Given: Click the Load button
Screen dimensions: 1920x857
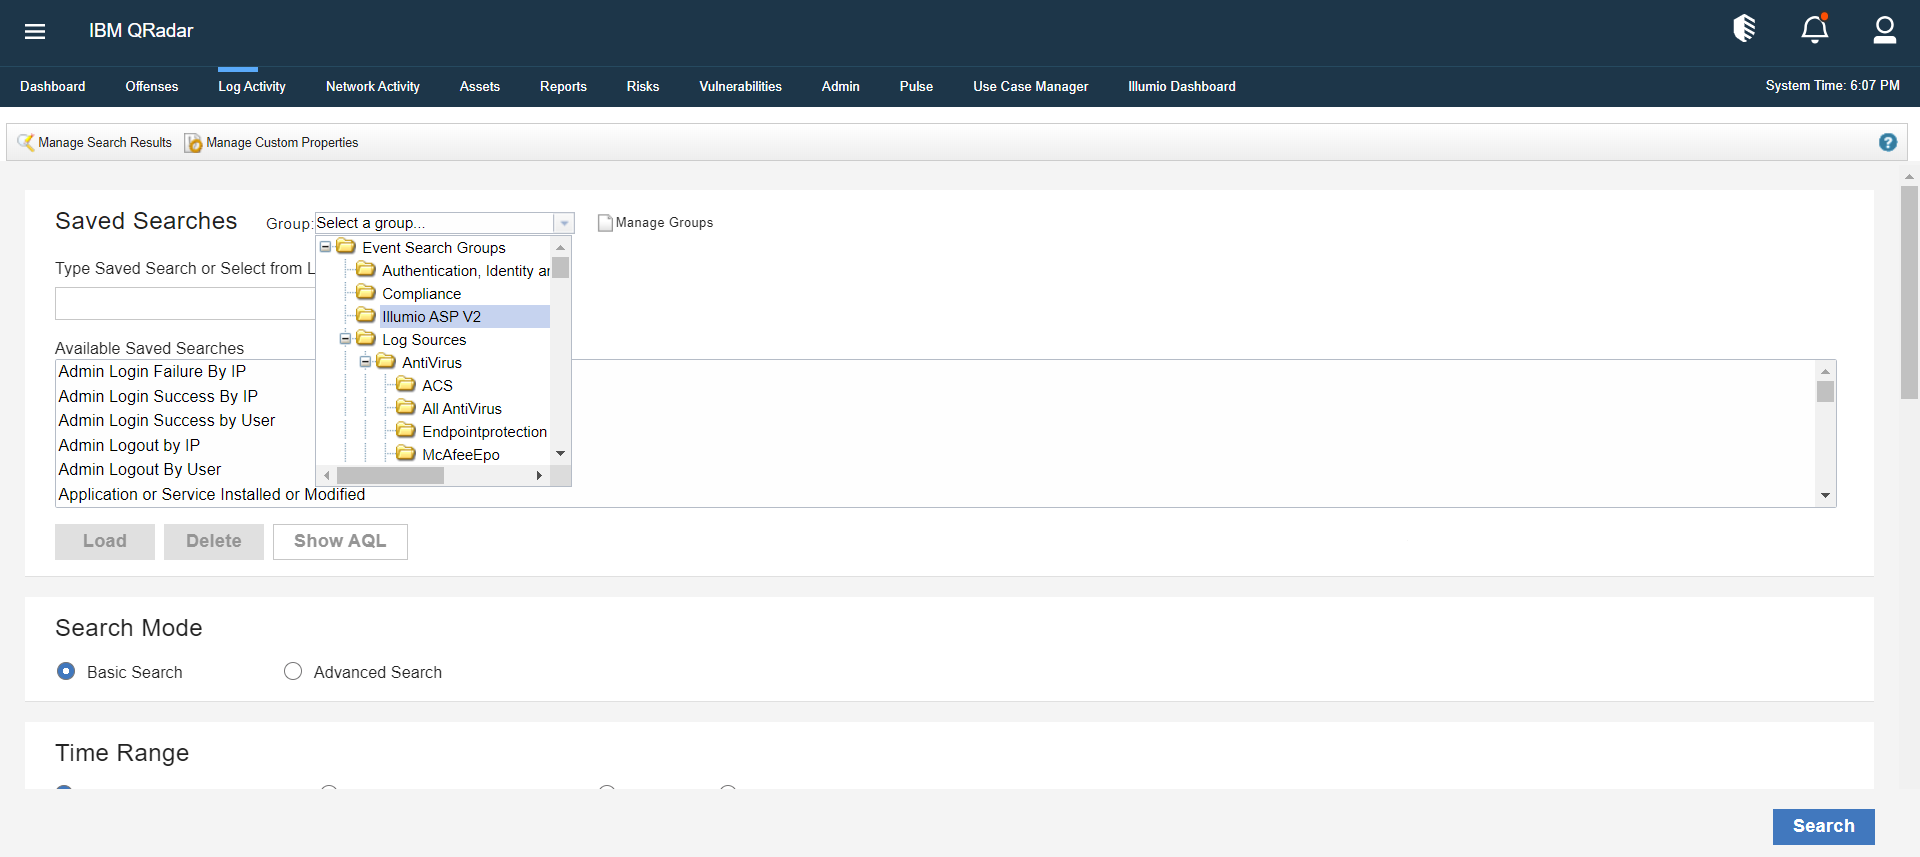Looking at the screenshot, I should coord(105,541).
